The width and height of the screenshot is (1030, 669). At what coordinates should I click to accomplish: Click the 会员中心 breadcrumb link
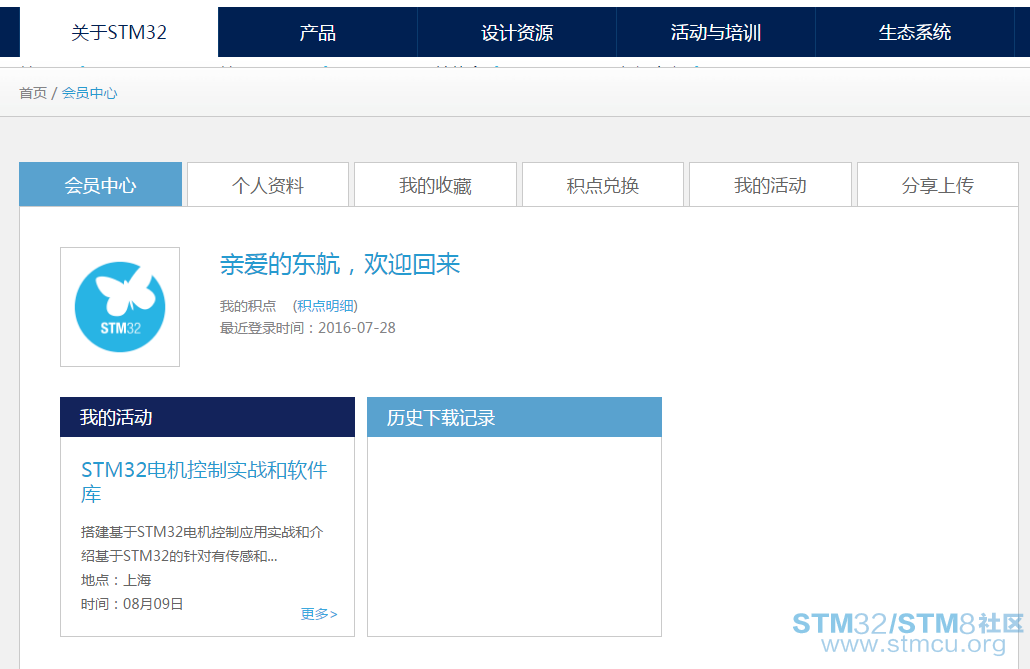coord(89,93)
